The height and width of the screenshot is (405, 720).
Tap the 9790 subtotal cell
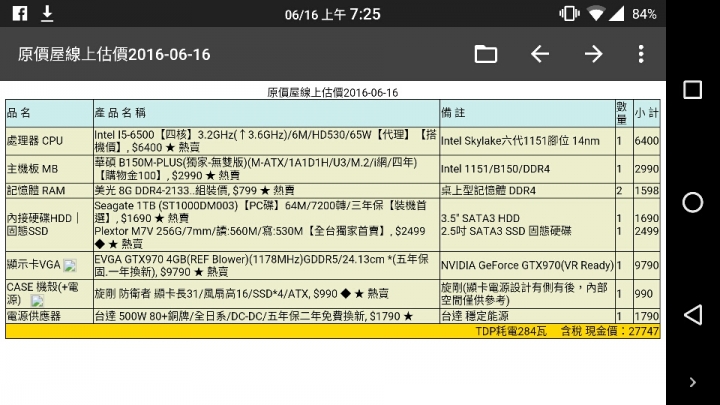click(x=647, y=265)
